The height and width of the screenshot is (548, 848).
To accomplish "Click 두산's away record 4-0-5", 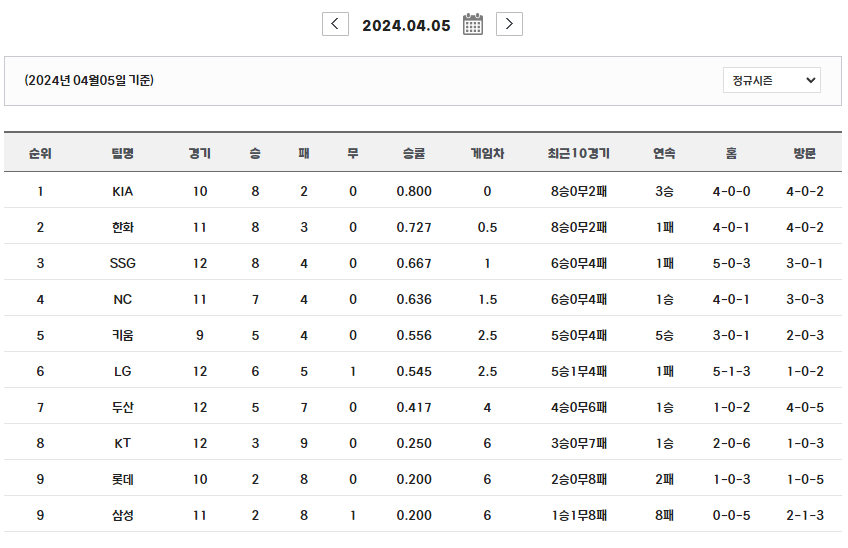I will [805, 407].
